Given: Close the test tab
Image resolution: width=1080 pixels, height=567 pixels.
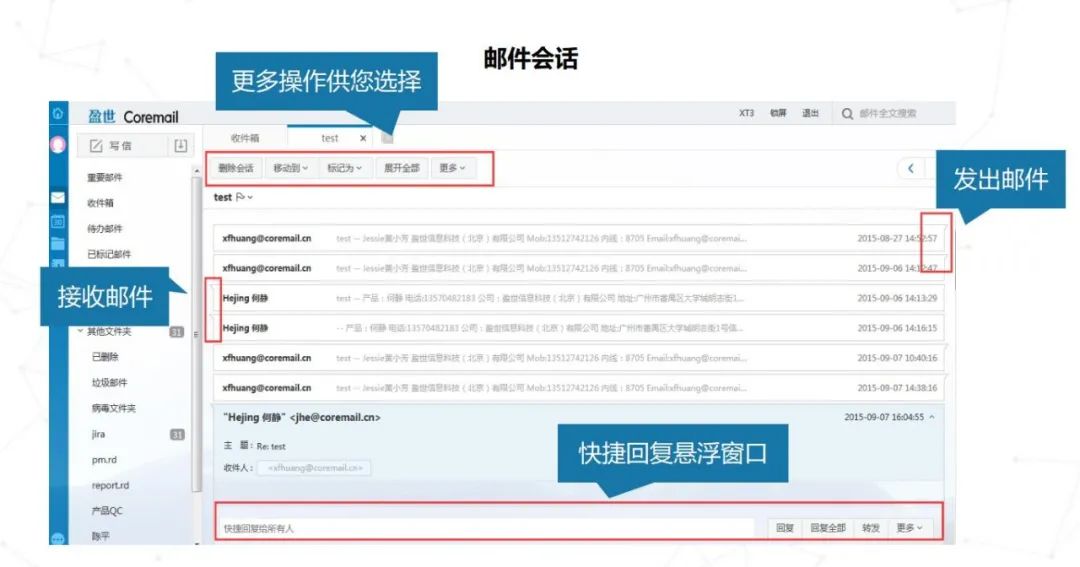Looking at the screenshot, I should tap(363, 138).
